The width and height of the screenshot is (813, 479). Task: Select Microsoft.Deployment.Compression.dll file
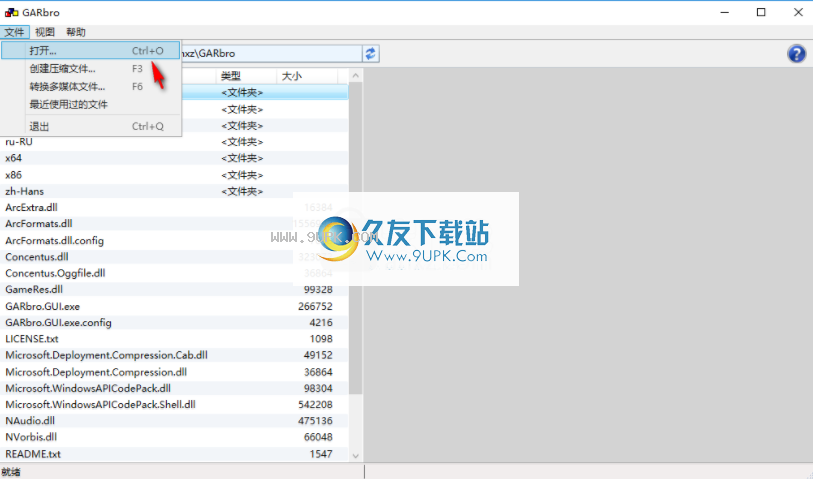(x=174, y=372)
